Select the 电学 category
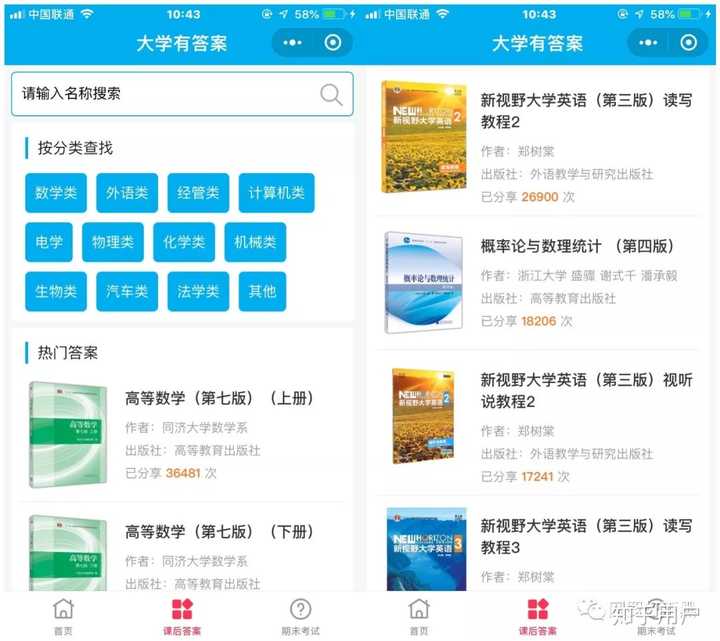The height and width of the screenshot is (641, 720). pyautogui.click(x=49, y=242)
